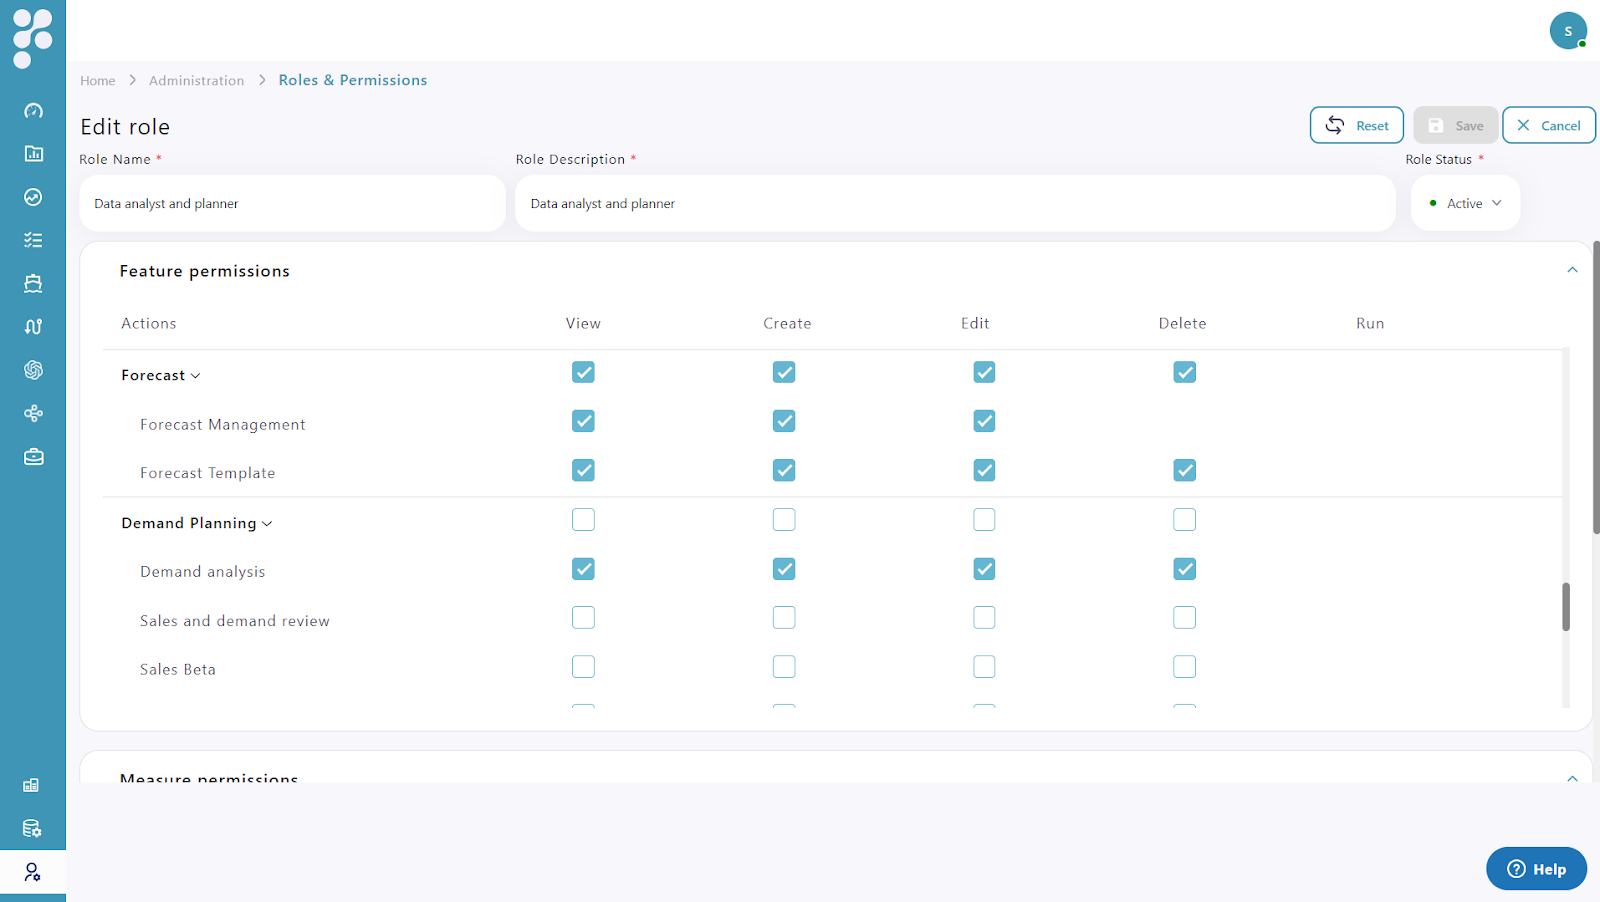1600x902 pixels.
Task: Check Sales and demand review Create checkbox
Action: pyautogui.click(x=784, y=618)
